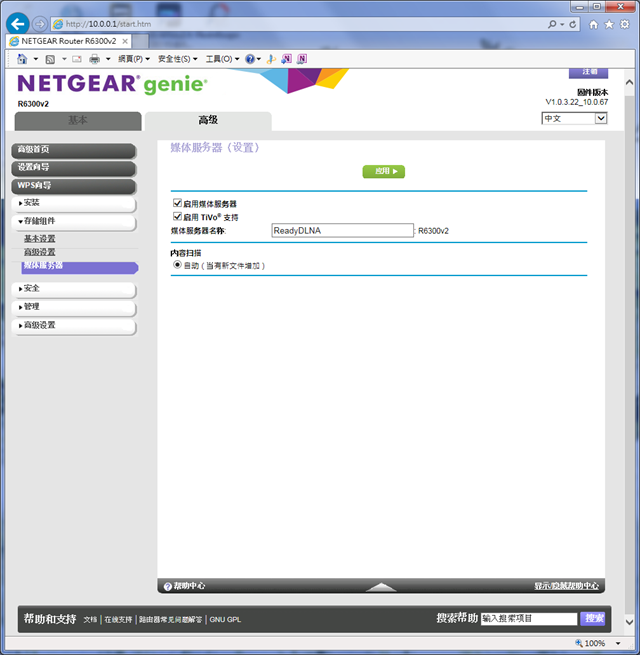640x655 pixels.
Task: Click the RSS feeds icon
Action: point(50,59)
